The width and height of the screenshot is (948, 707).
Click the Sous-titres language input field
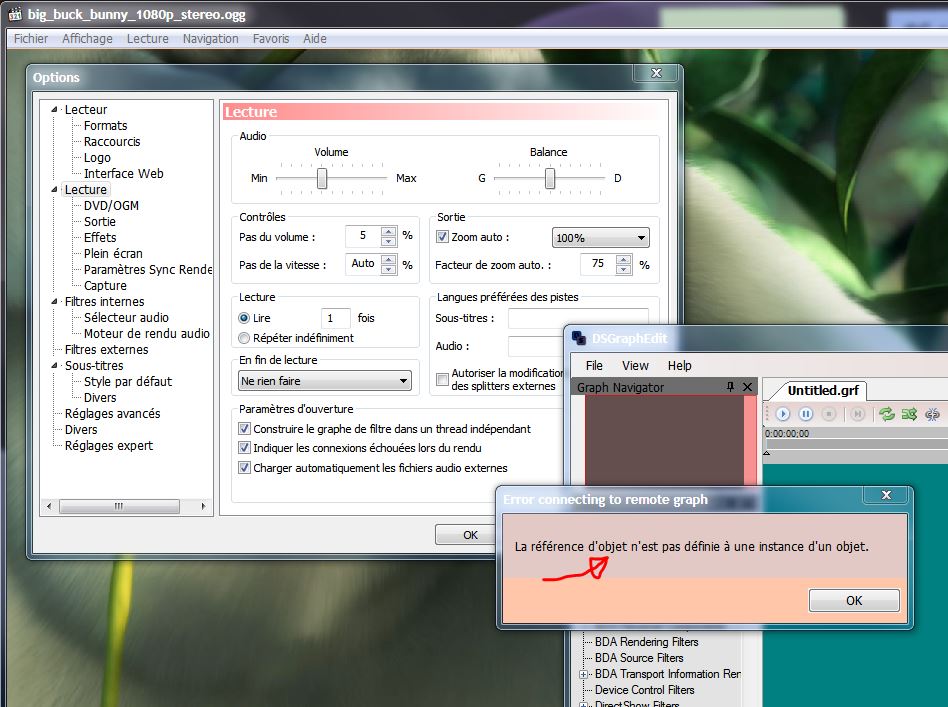tap(578, 318)
